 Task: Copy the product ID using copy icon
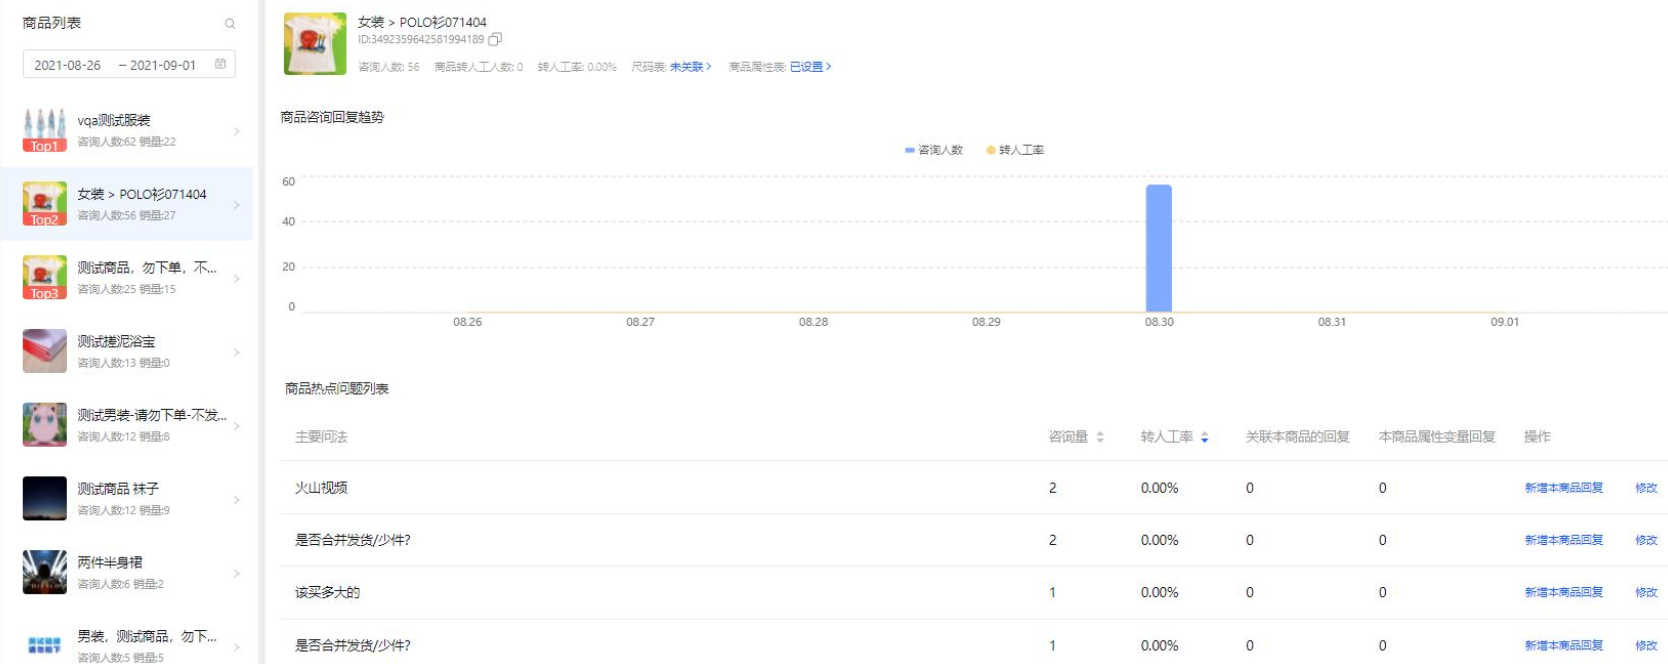click(495, 40)
